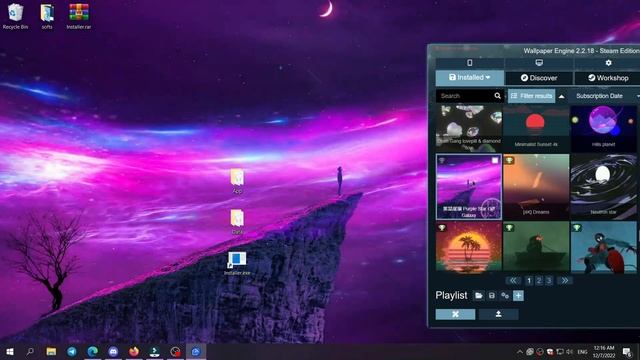Open File Explorer from taskbar
The width and height of the screenshot is (640, 360).
51,351
